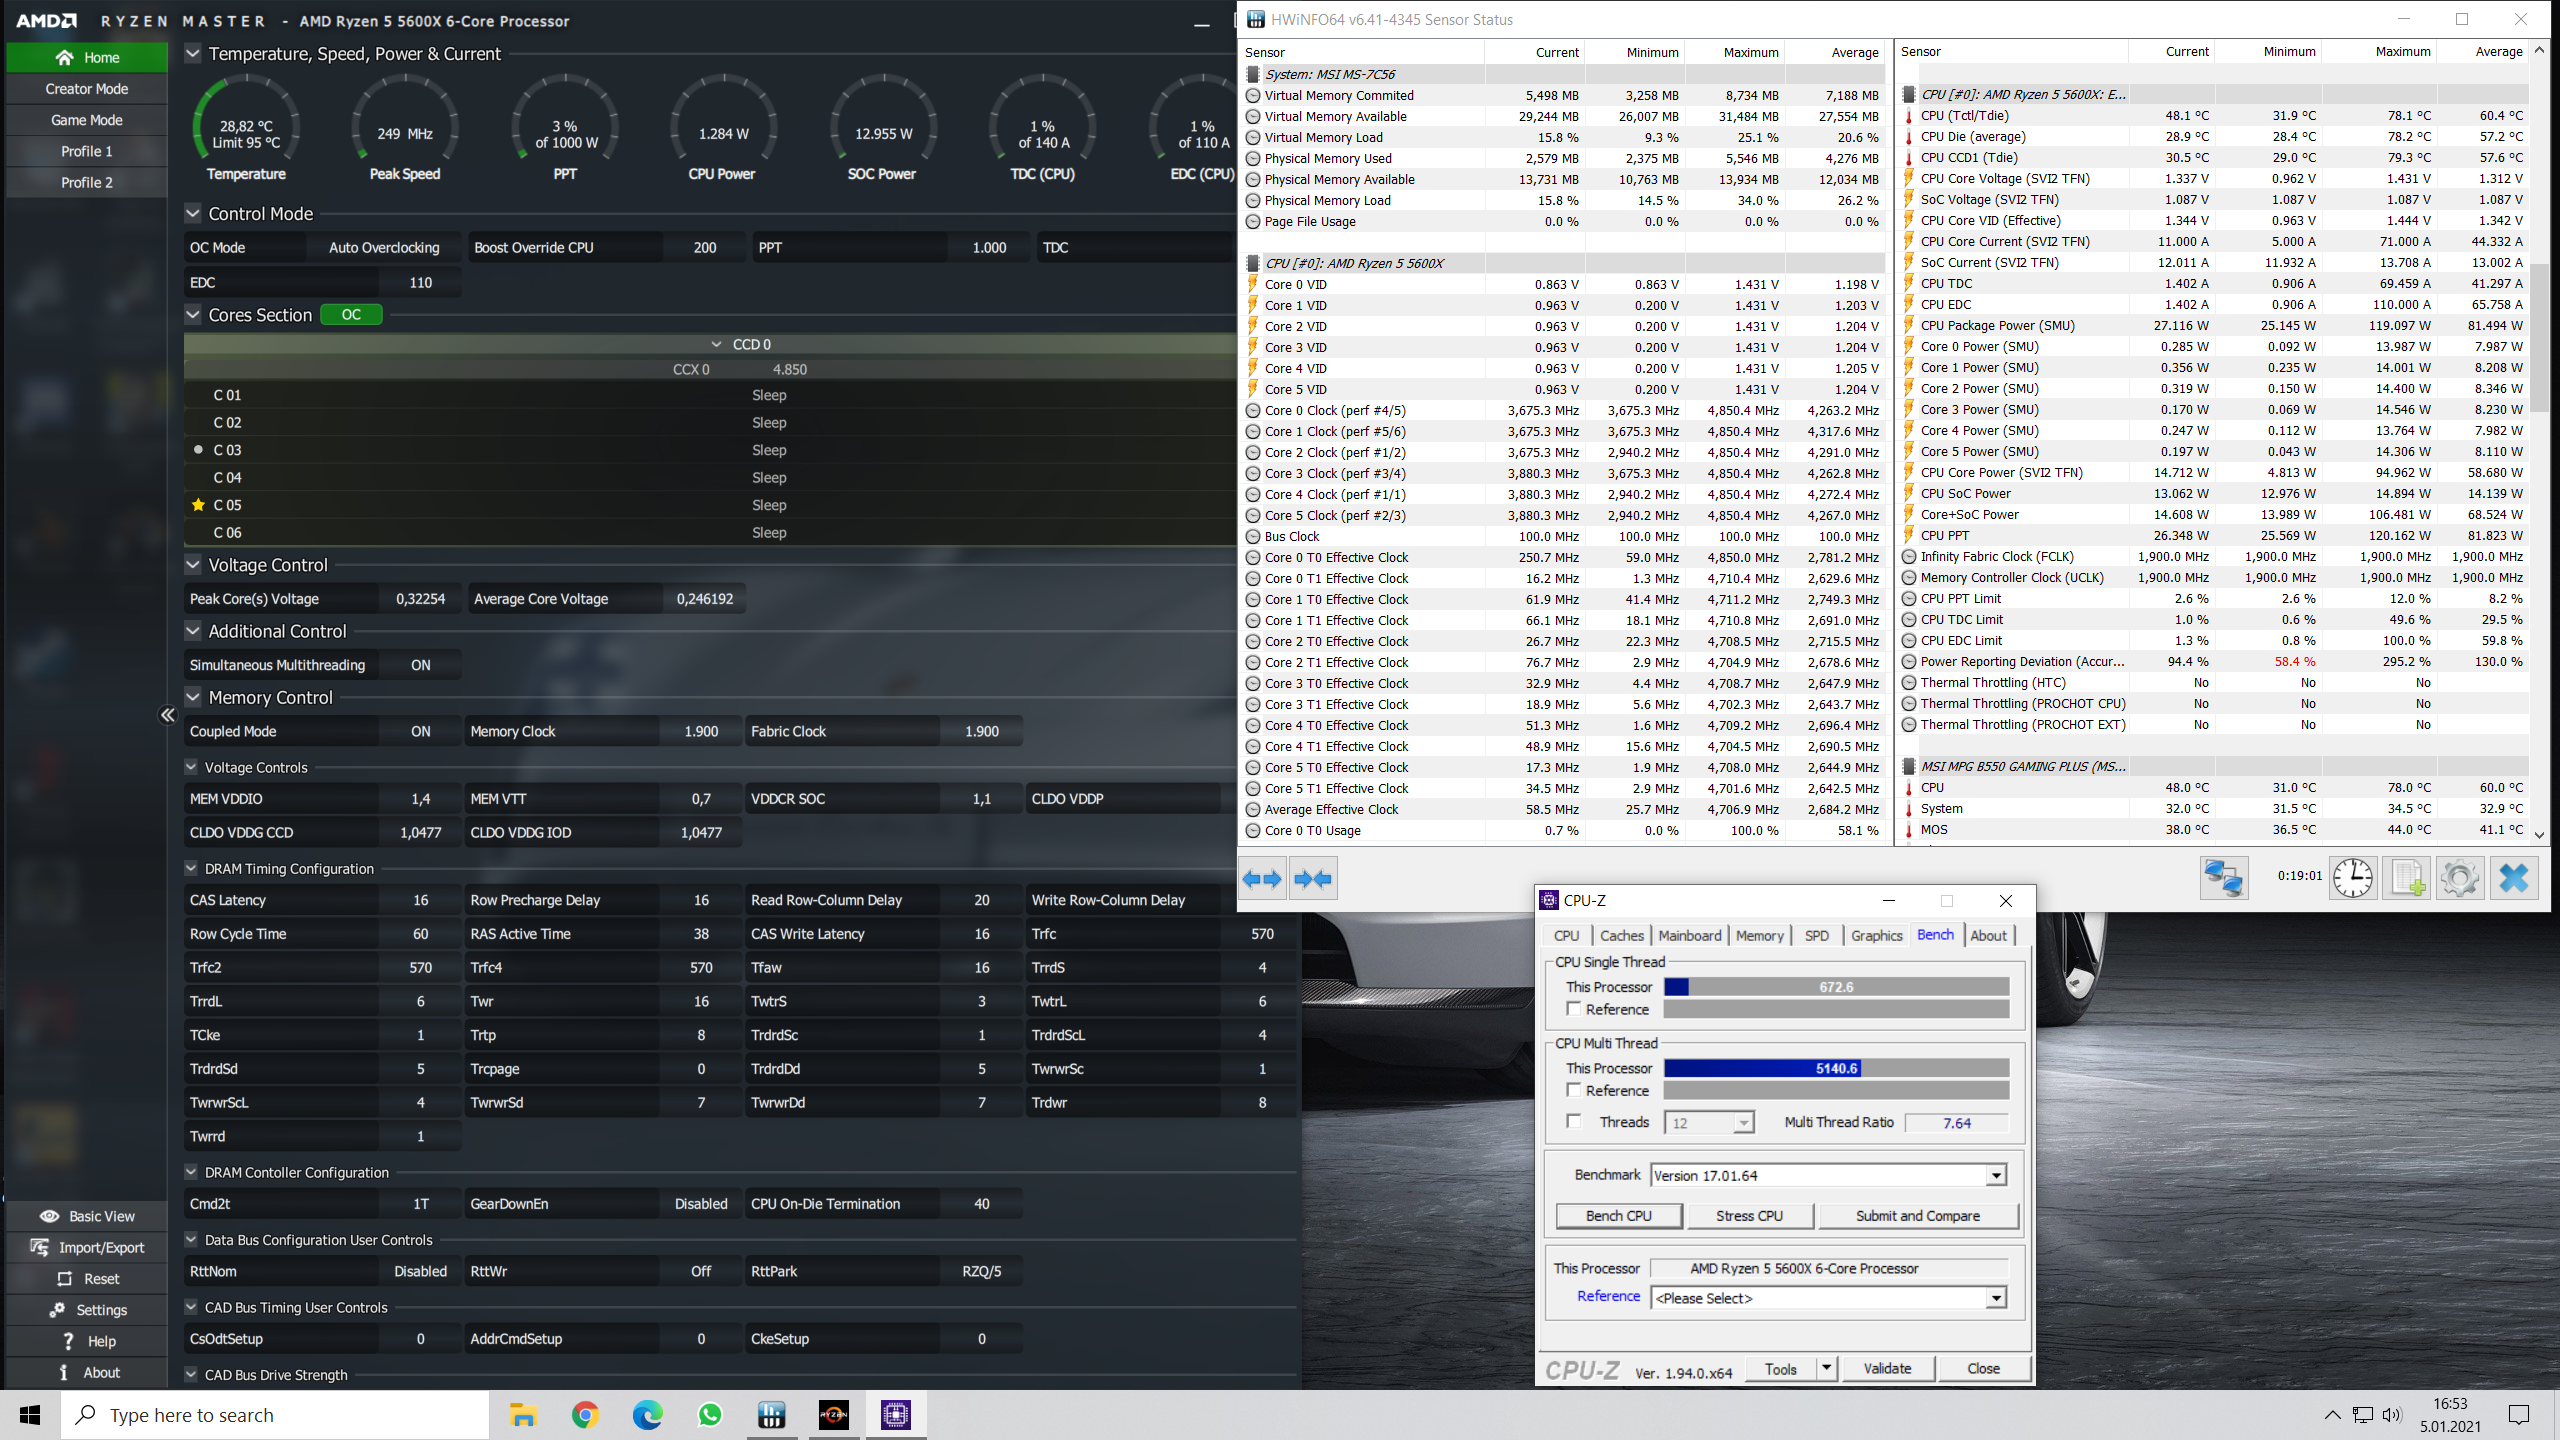This screenshot has height=1440, width=2560.
Task: Switch to Caches tab in CPU-Z
Action: point(1621,935)
